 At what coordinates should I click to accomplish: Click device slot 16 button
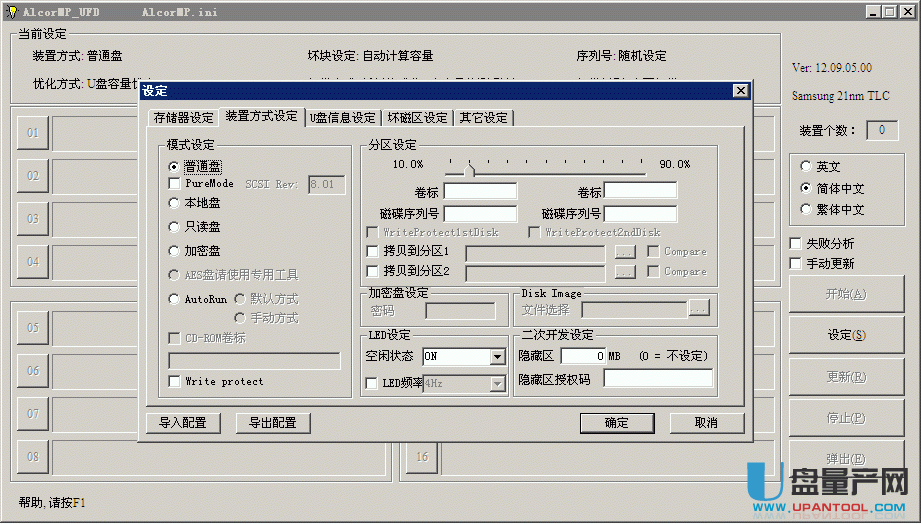point(422,457)
